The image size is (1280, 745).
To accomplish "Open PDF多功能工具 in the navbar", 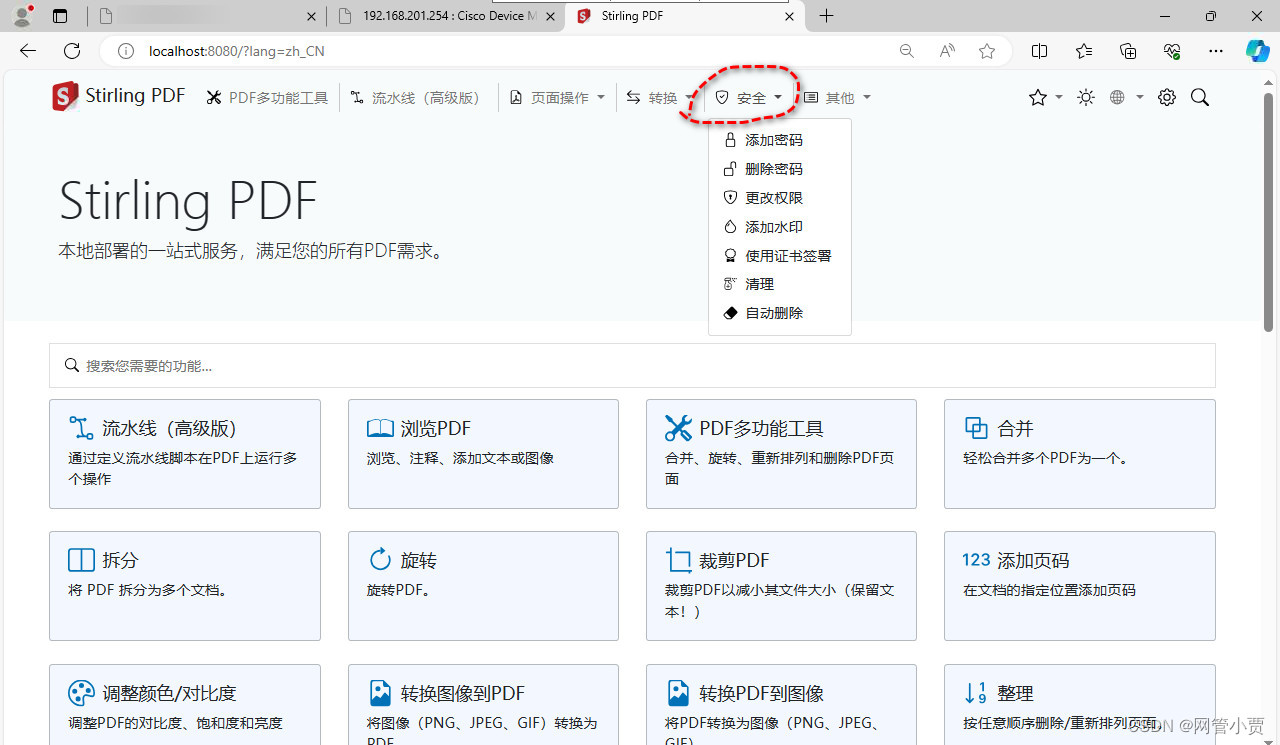I will coord(267,98).
